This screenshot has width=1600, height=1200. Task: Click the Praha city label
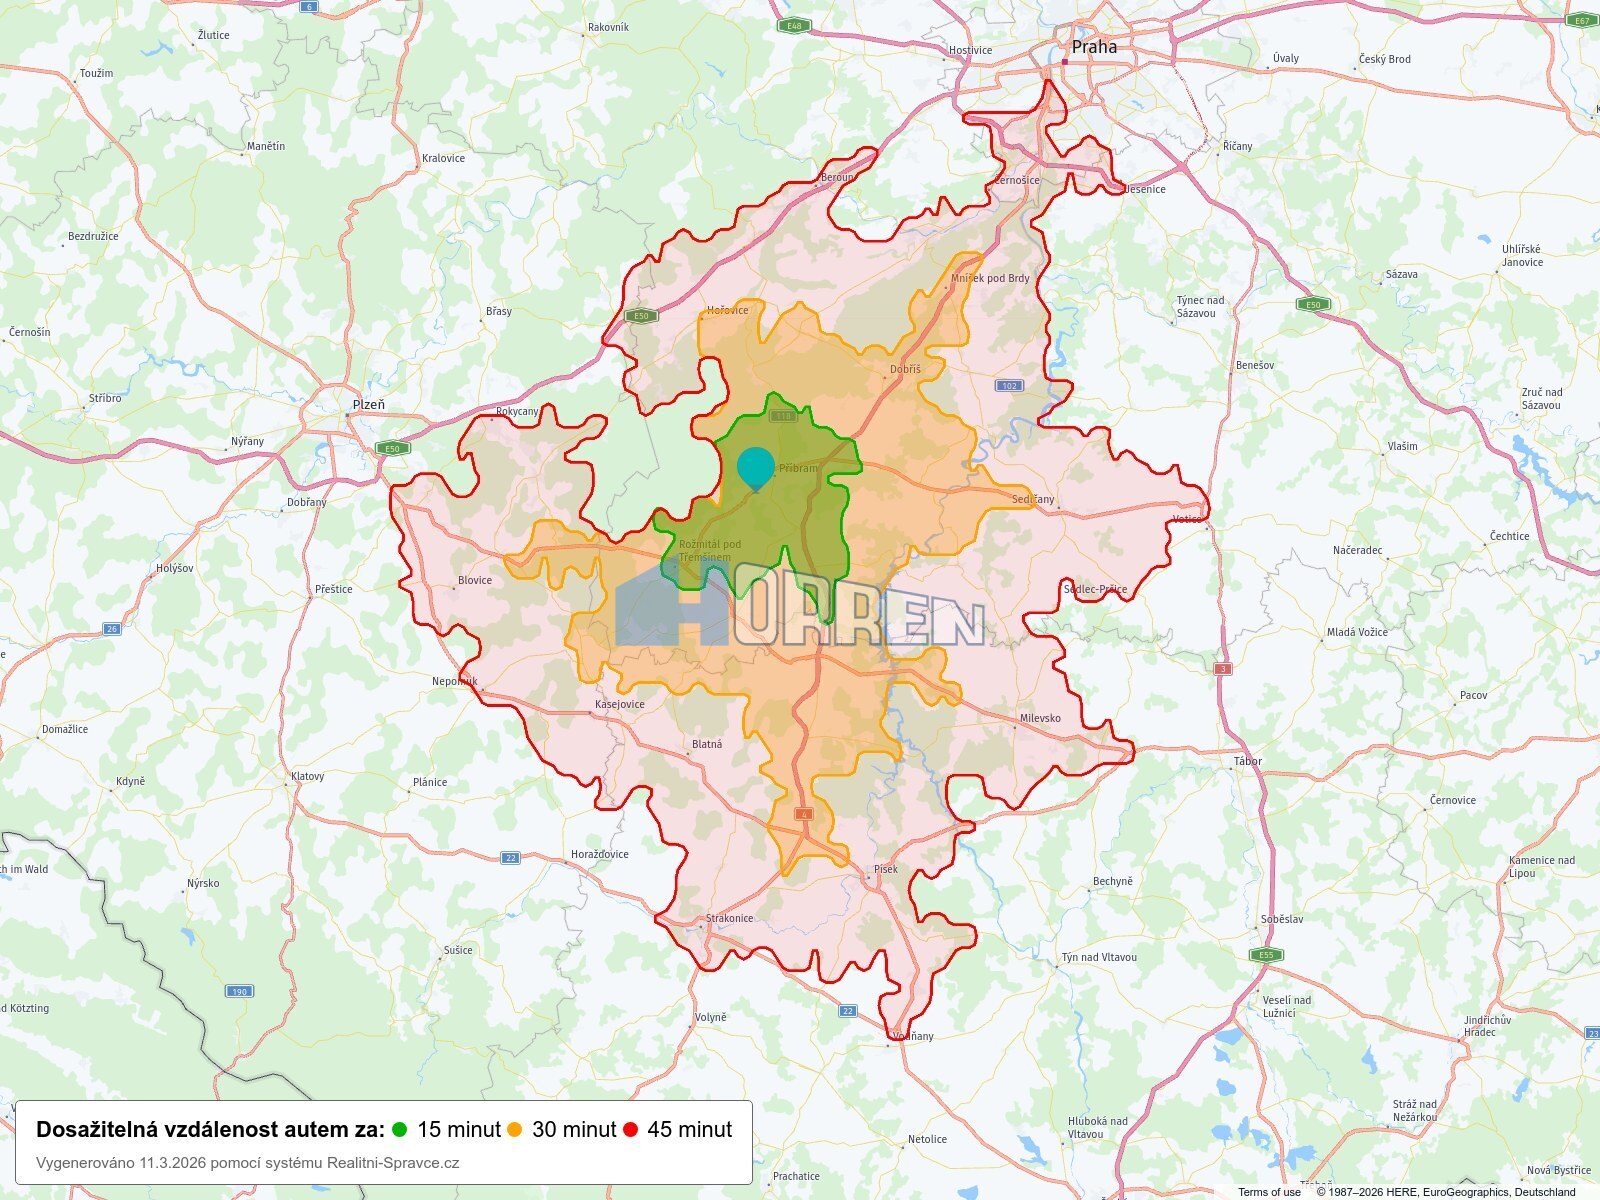[x=1094, y=47]
